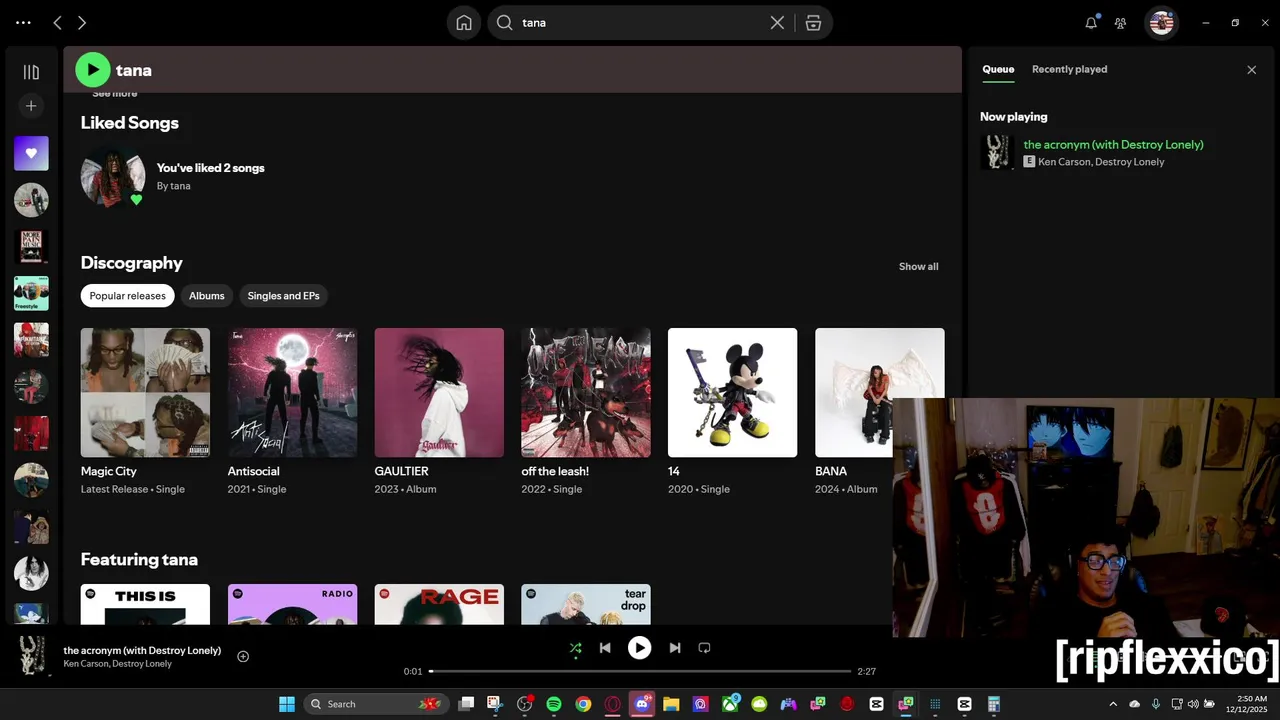Seek in the playback progress bar

pyautogui.click(x=640, y=671)
